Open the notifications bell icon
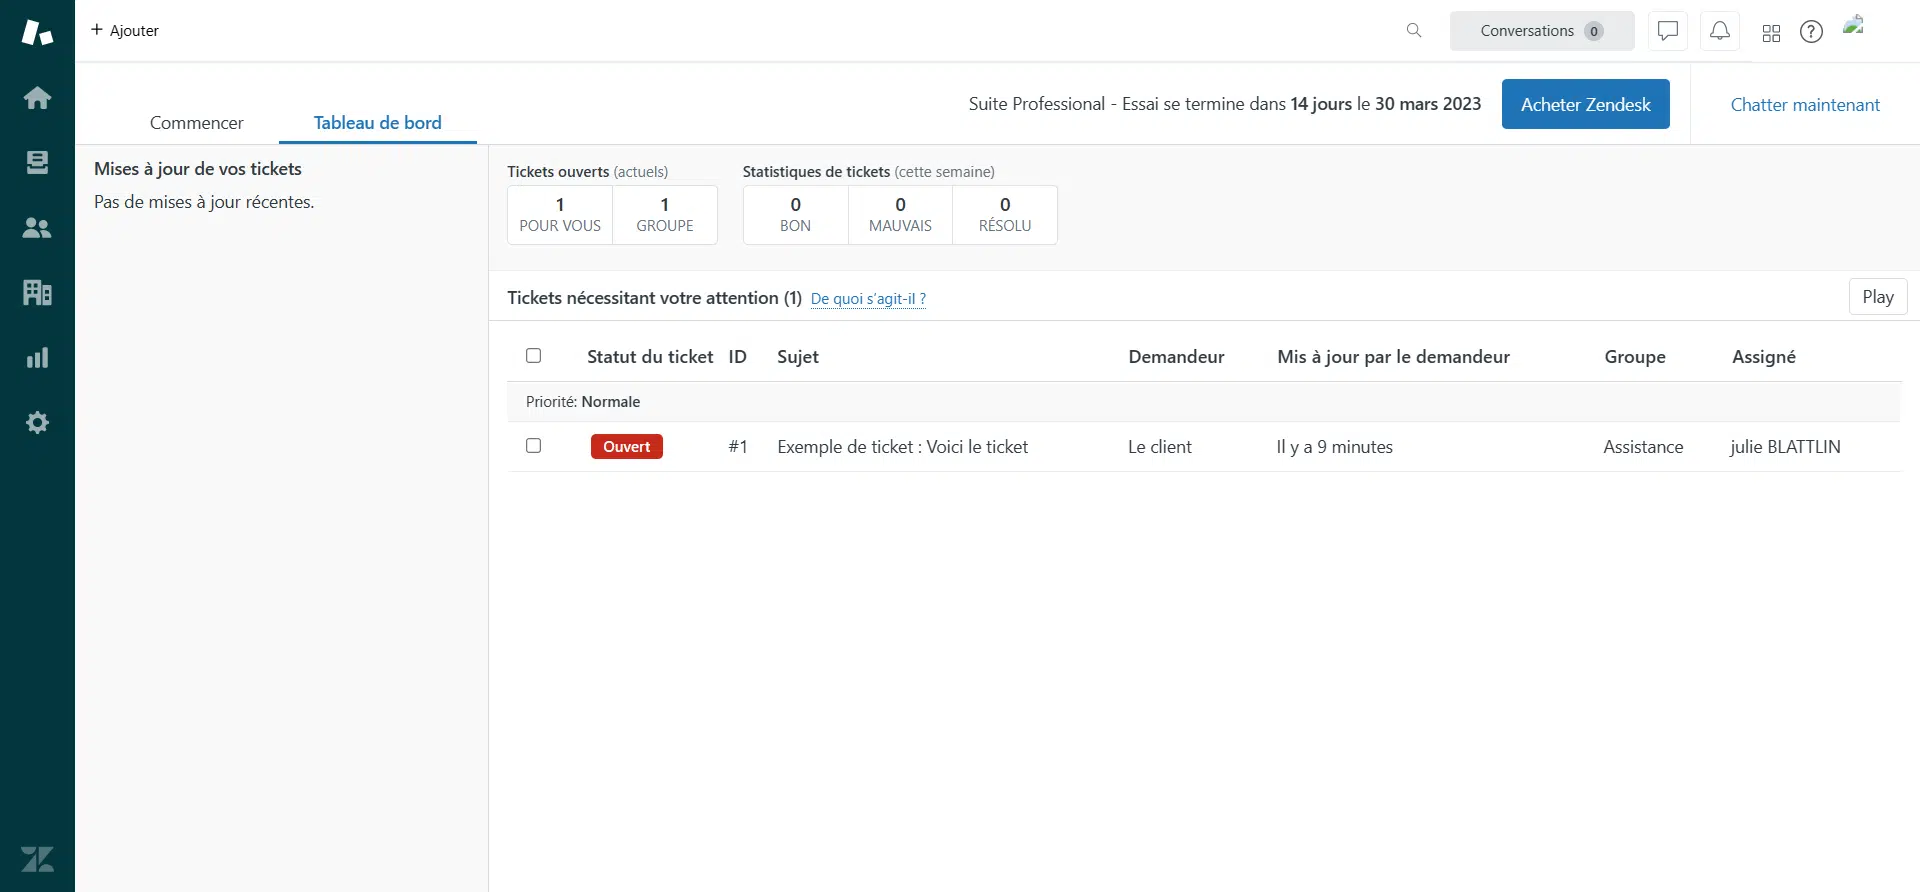The width and height of the screenshot is (1920, 892). click(1719, 31)
